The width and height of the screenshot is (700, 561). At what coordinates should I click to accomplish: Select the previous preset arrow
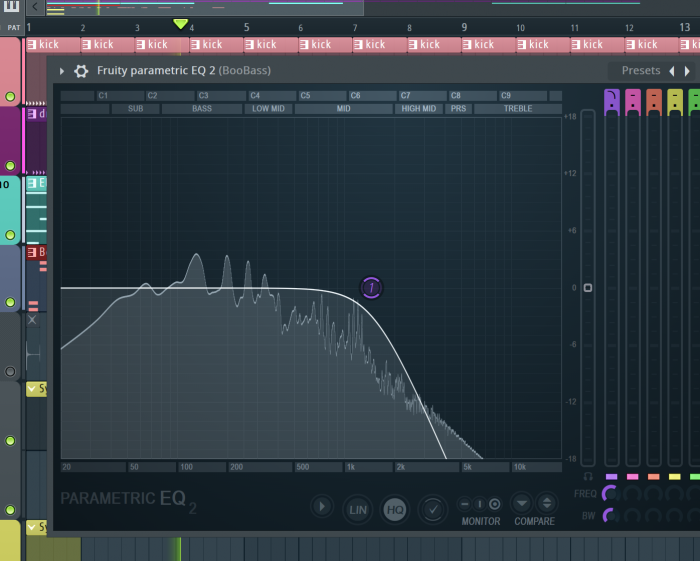click(x=672, y=71)
